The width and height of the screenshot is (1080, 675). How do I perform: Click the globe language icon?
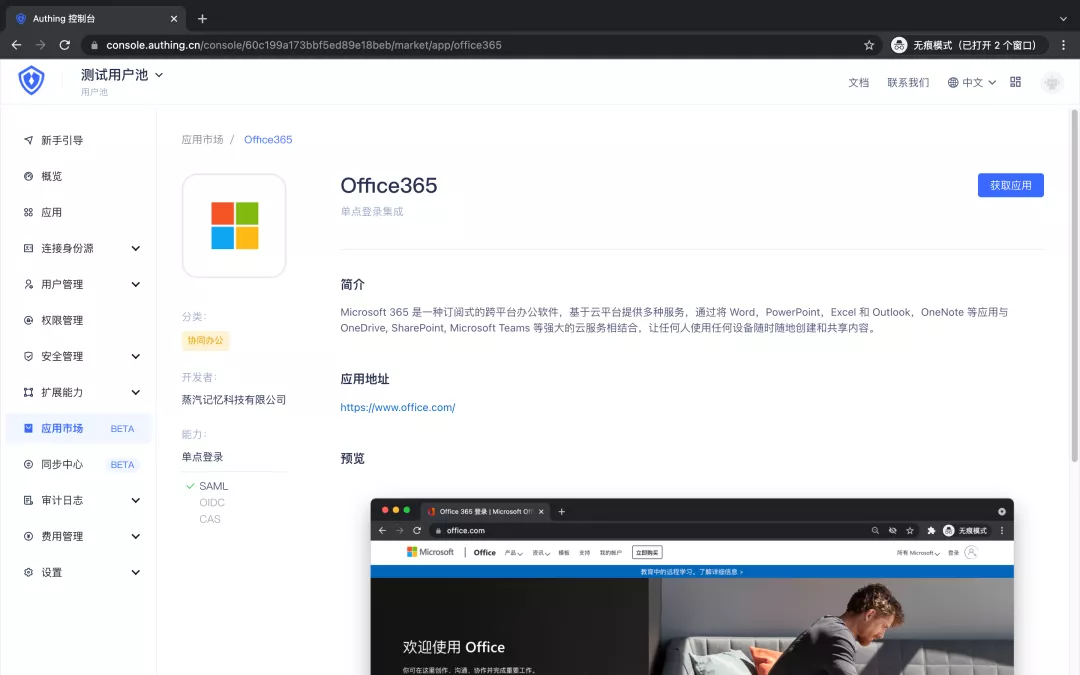[953, 83]
